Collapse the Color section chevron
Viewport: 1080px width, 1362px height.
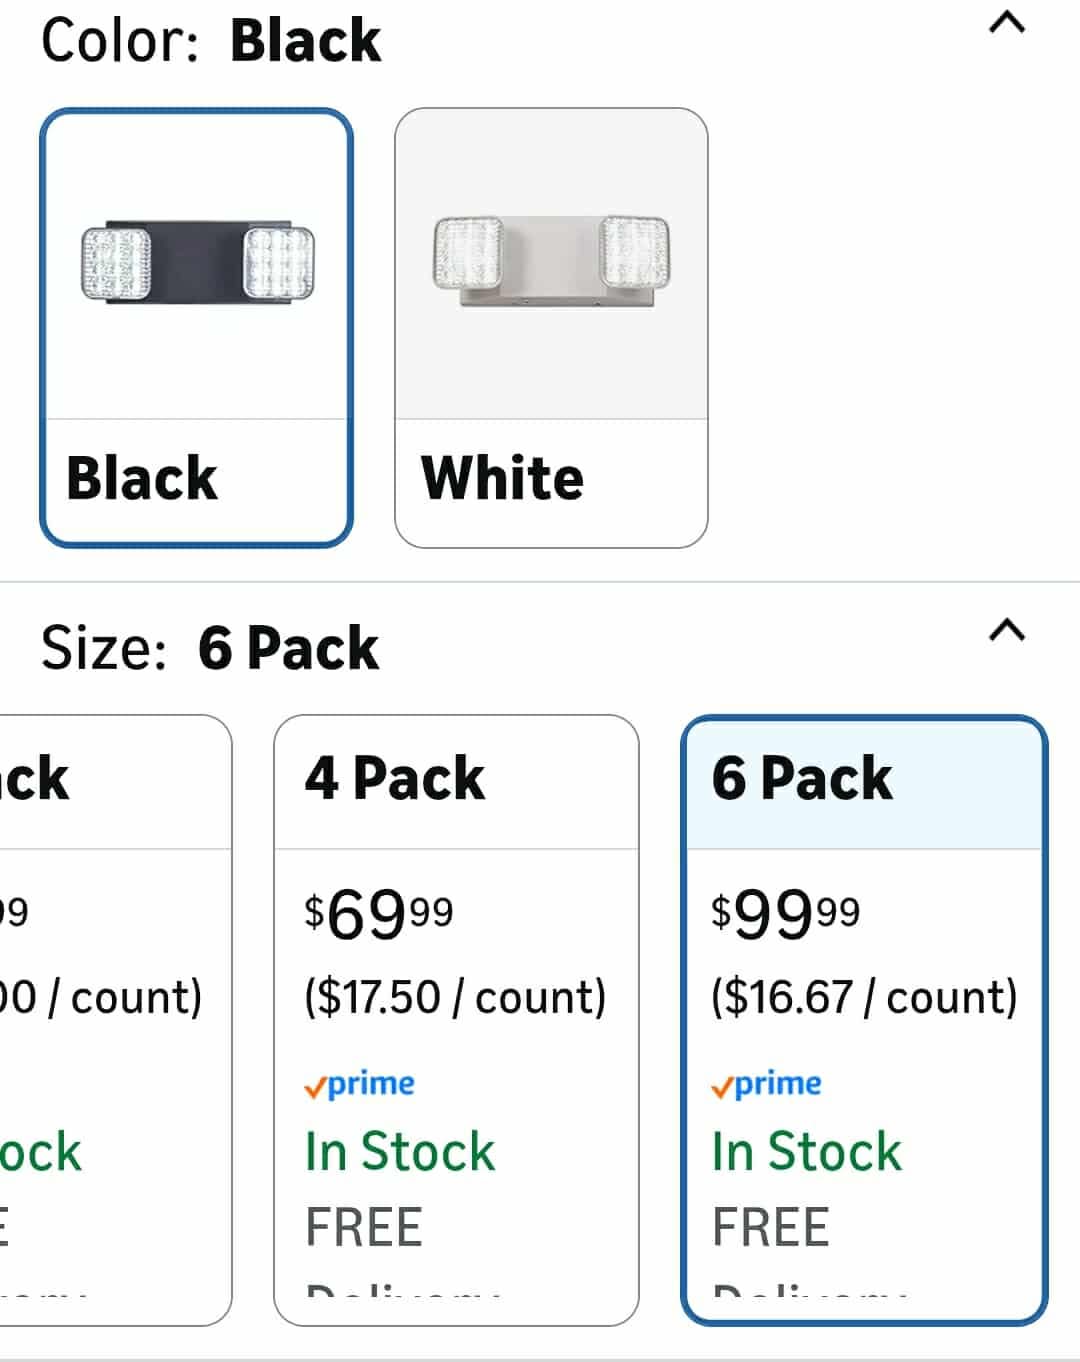tap(1007, 22)
